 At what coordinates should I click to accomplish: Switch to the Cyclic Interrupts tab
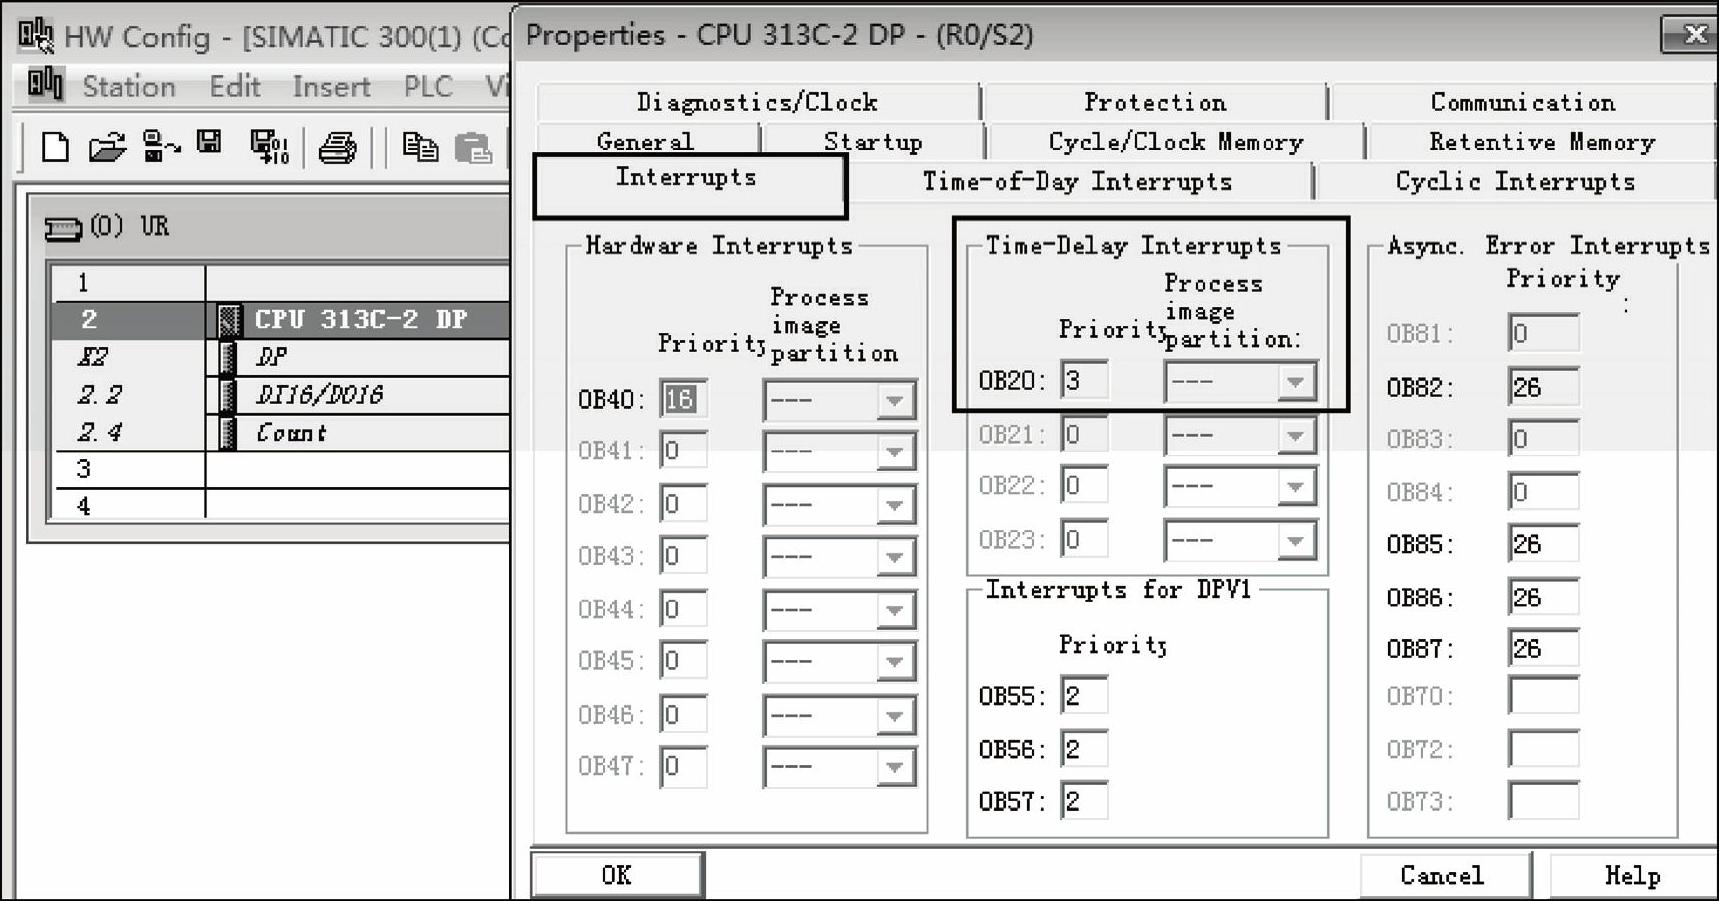coord(1515,181)
